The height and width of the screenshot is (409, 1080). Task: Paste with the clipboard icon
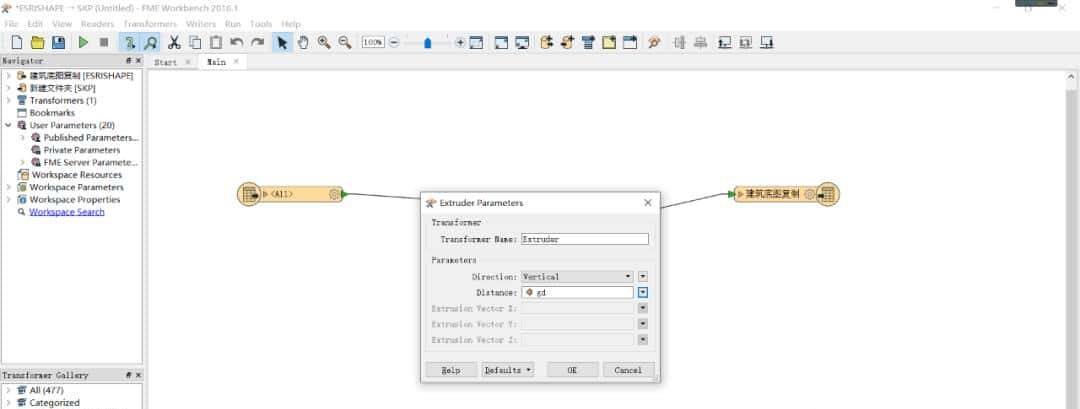(216, 43)
